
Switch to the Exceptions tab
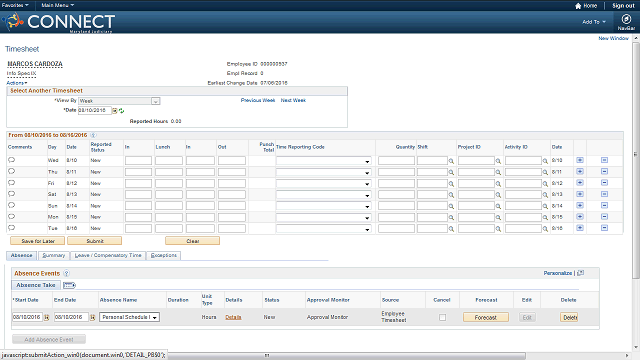coord(164,256)
